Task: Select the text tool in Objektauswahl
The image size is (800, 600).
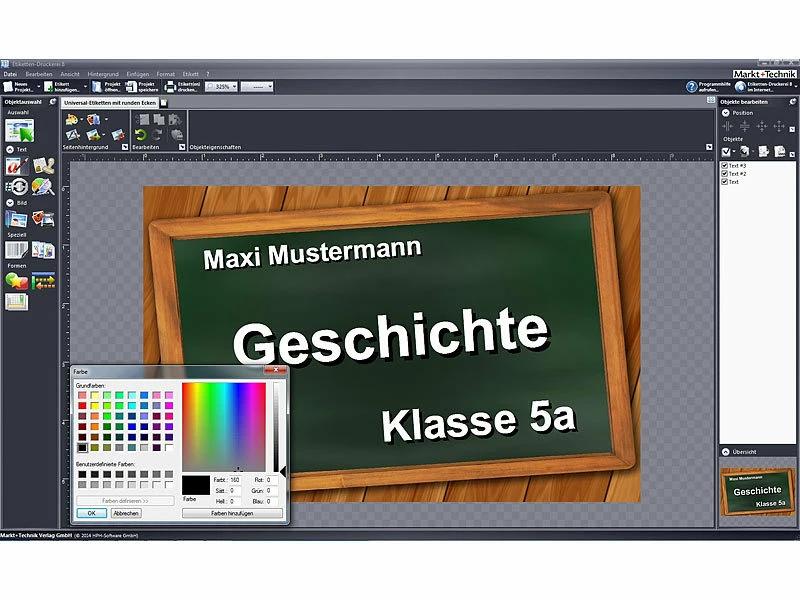Action: click(16, 166)
